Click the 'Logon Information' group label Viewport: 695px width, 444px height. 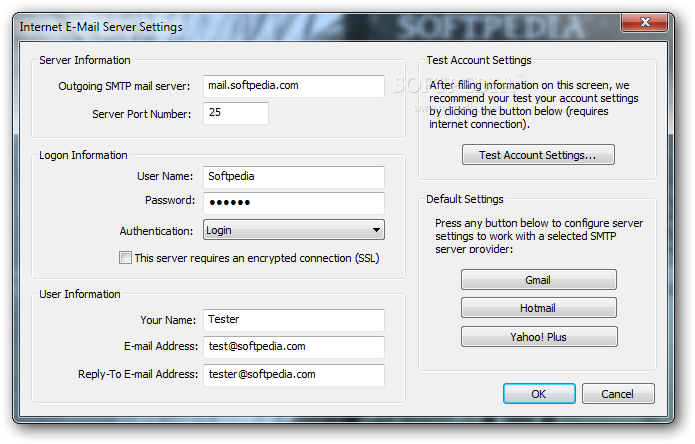pos(83,155)
